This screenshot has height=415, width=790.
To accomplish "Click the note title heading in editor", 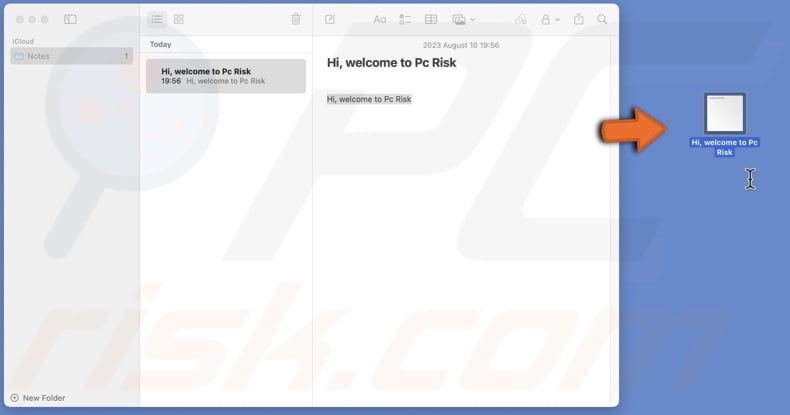I will (x=391, y=62).
